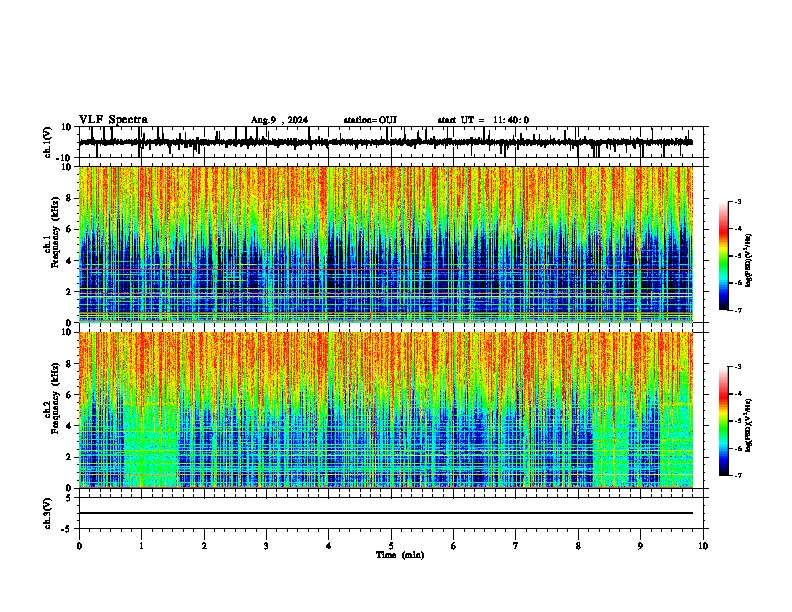Click the "Time (min)" axis title
Image resolution: width=792 pixels, height=612 pixels.
pyautogui.click(x=400, y=555)
